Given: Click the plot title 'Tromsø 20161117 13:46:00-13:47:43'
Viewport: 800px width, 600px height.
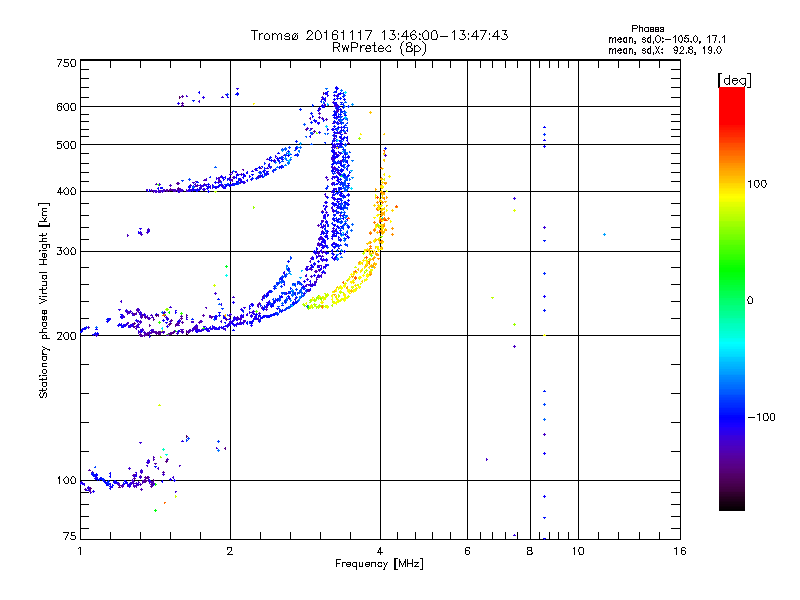Looking at the screenshot, I should 379,35.
